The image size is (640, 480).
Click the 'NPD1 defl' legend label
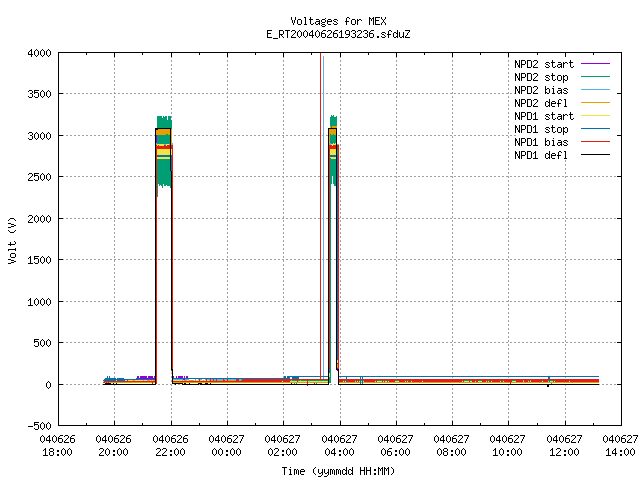point(541,155)
